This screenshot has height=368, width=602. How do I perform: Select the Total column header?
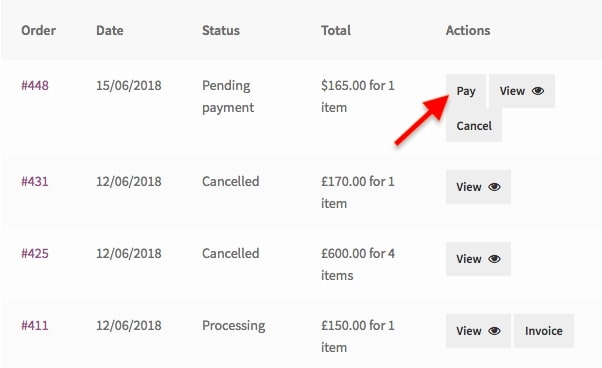(x=336, y=30)
